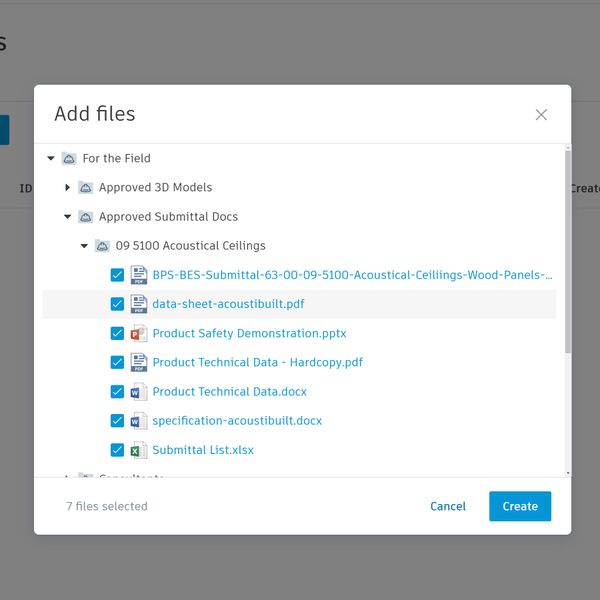This screenshot has height=600, width=600.
Task: Uncheck the data-sheet-acoustibuilt.pdf checkbox
Action: 117,304
